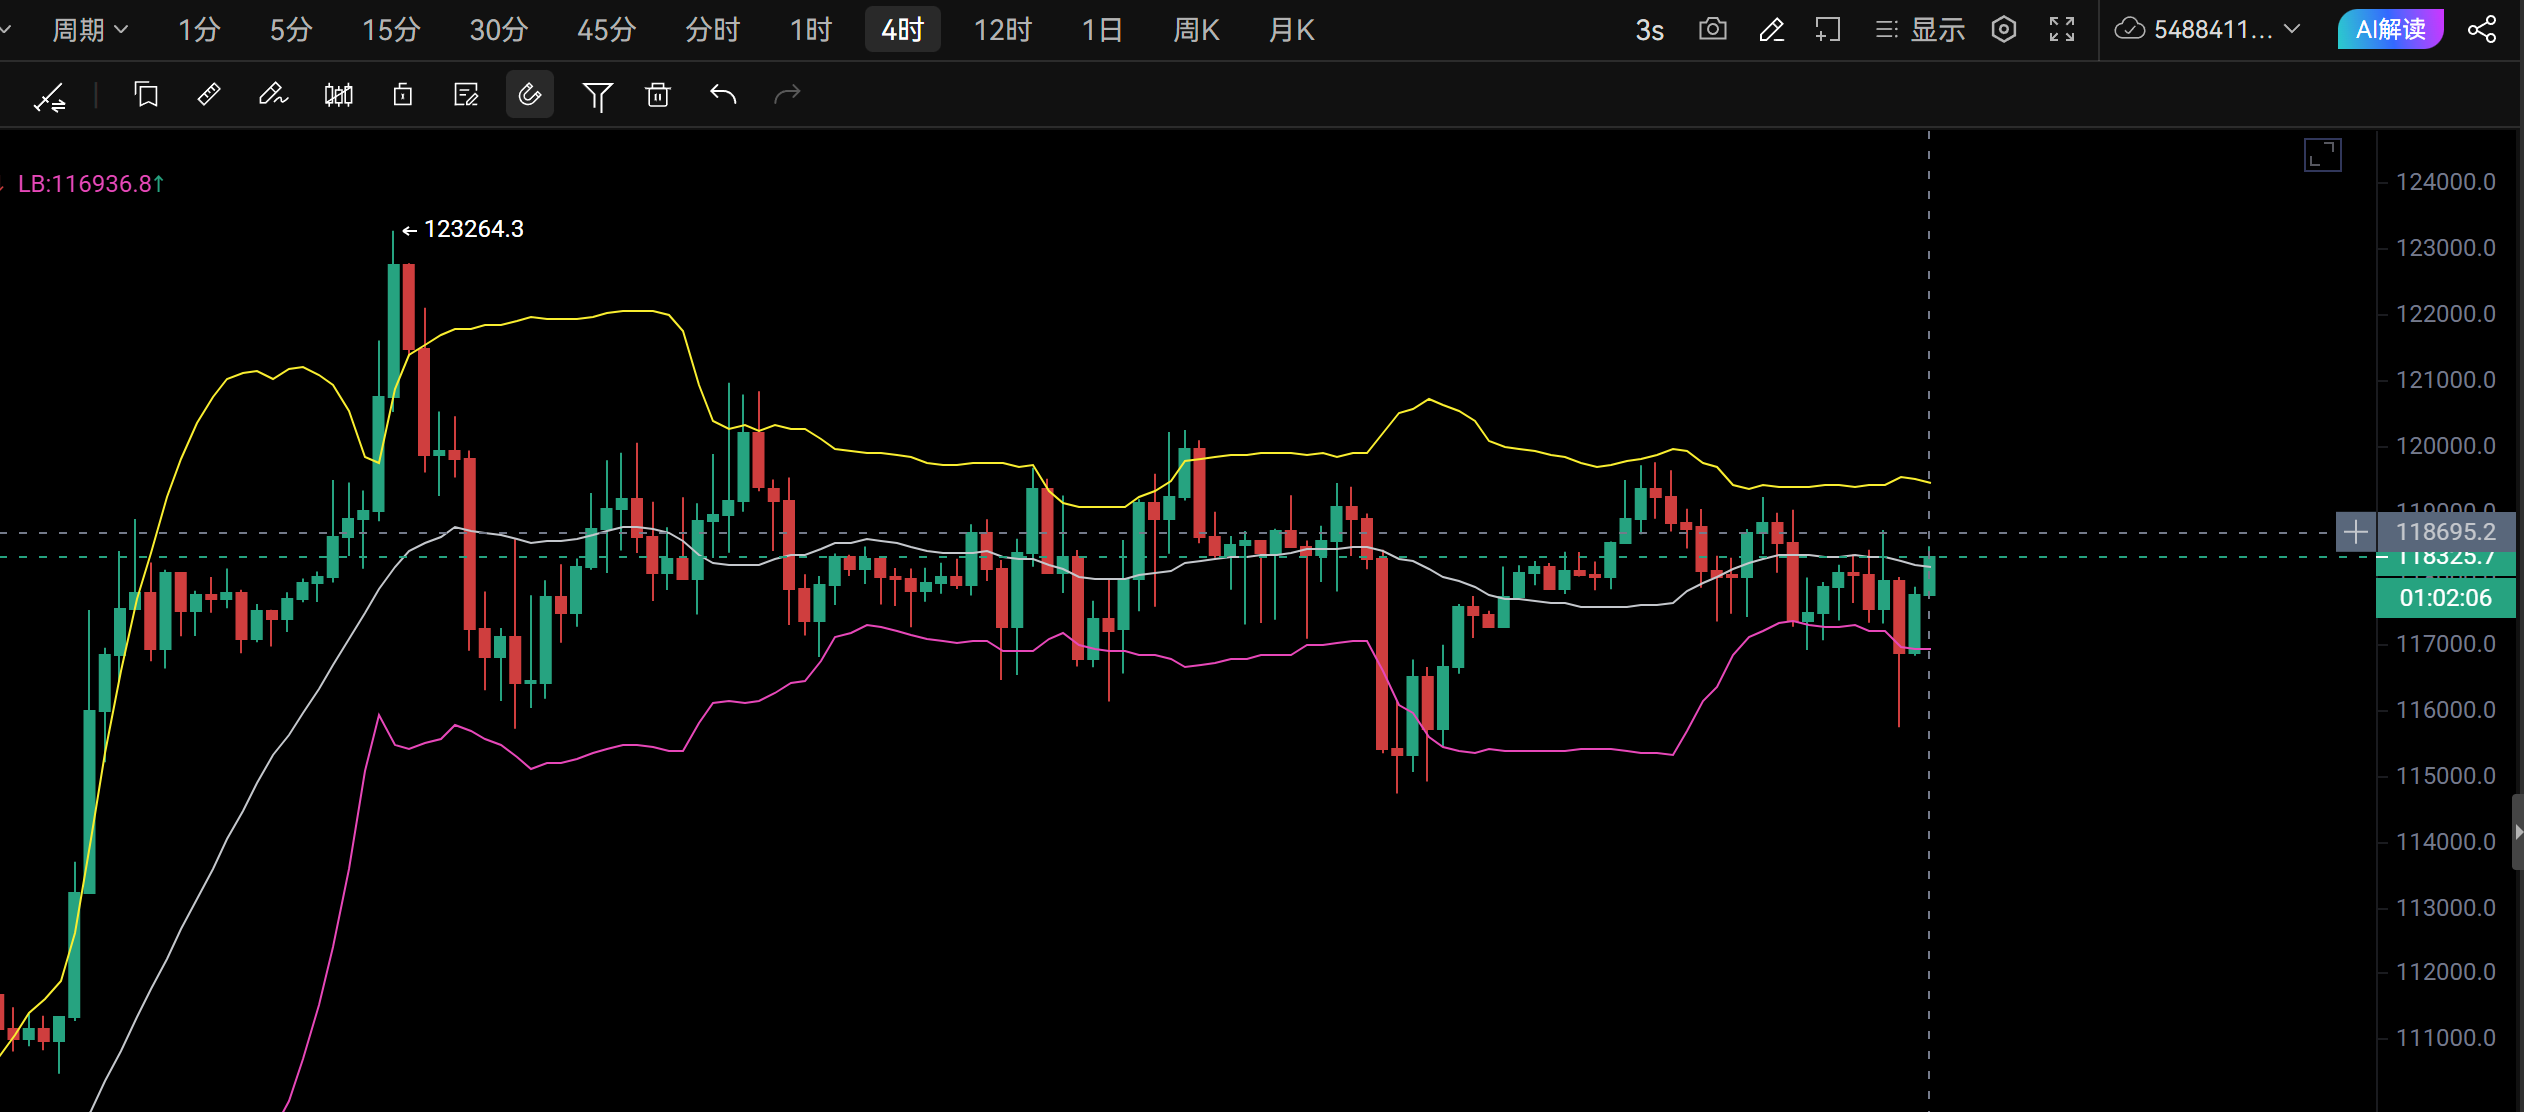
Task: Click the candlestick pattern tool icon
Action: (x=339, y=95)
